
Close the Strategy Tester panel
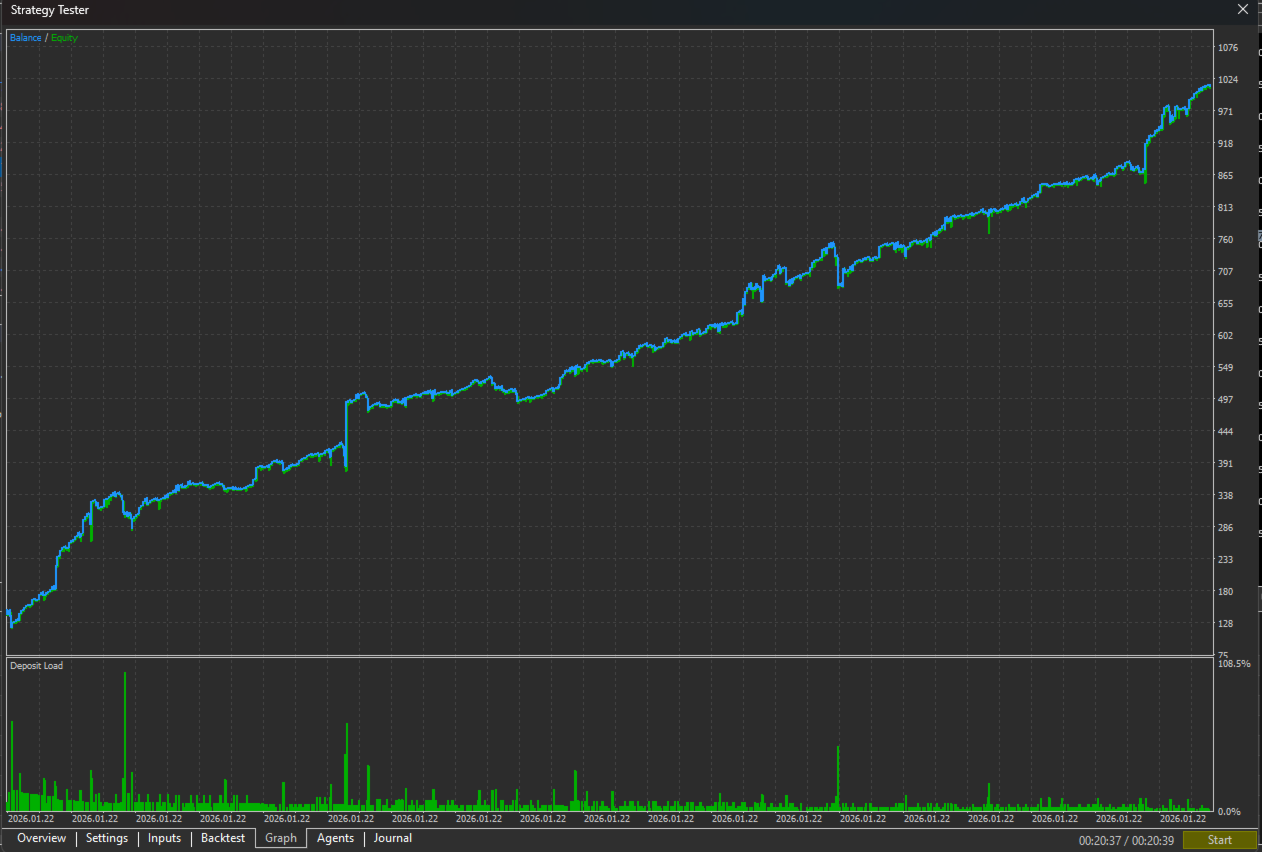tap(1243, 9)
